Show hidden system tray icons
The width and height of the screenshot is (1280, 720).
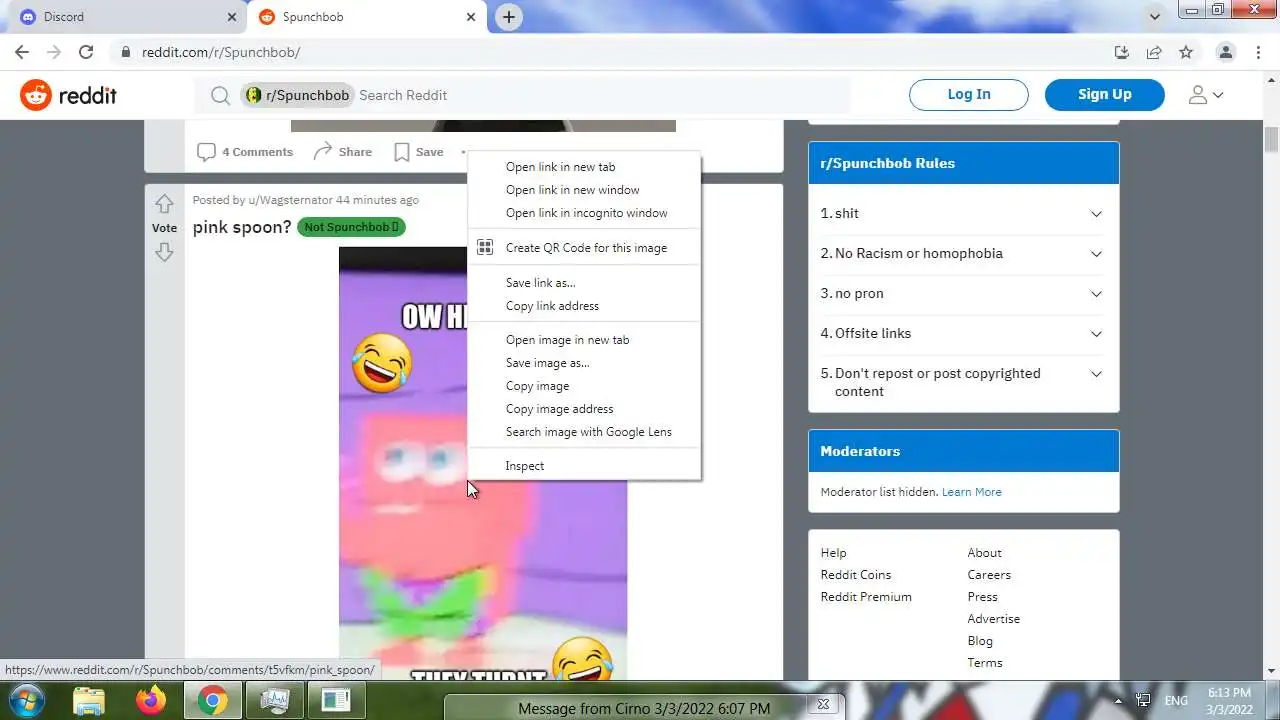point(1118,700)
